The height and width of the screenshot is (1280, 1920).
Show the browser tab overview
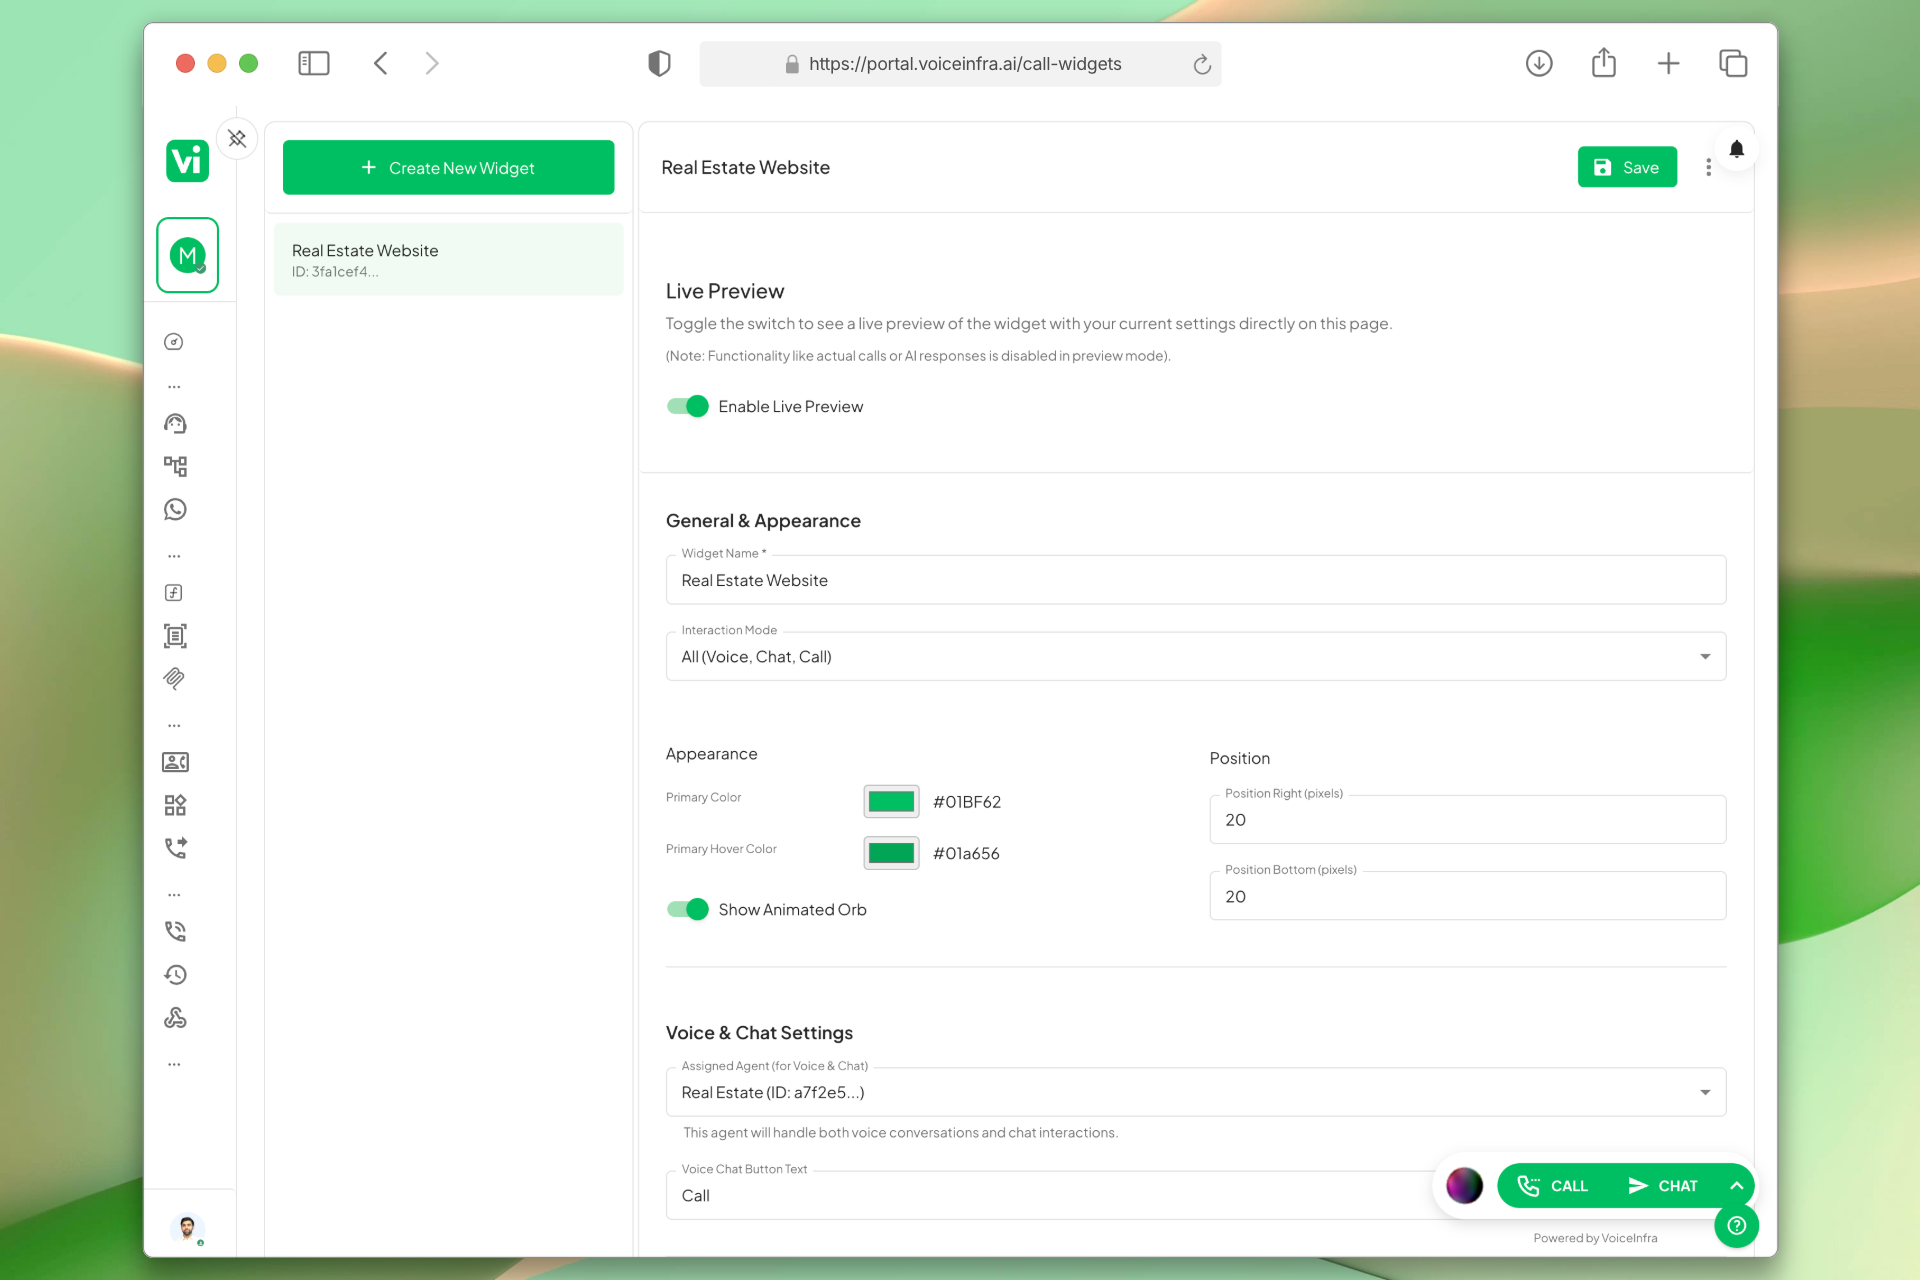click(1733, 64)
